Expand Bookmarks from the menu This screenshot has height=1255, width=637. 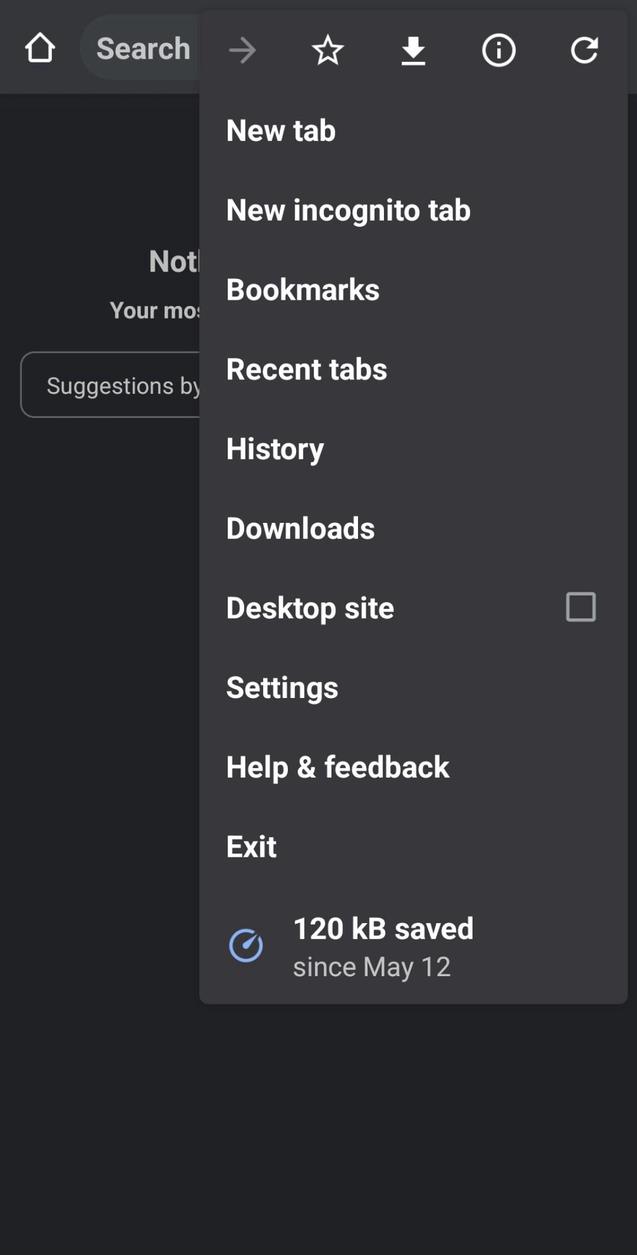tap(303, 289)
